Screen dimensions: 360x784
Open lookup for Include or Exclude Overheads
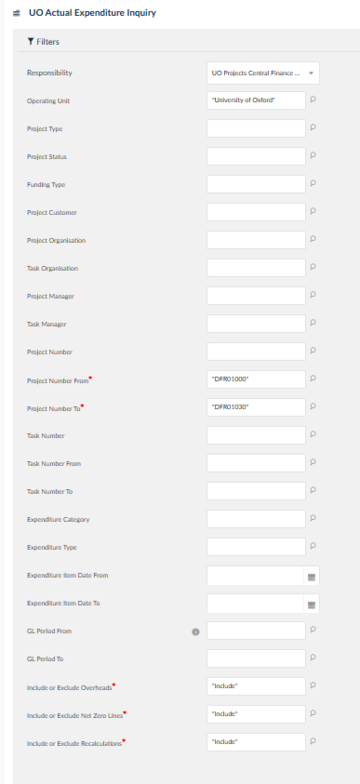tap(313, 686)
